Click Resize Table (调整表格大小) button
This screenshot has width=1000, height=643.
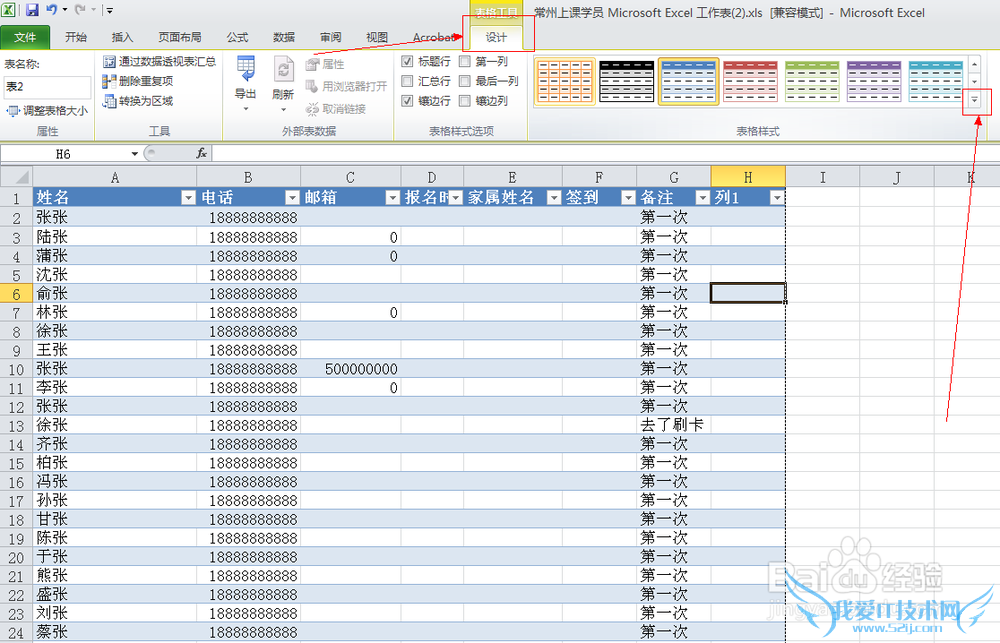click(x=47, y=111)
